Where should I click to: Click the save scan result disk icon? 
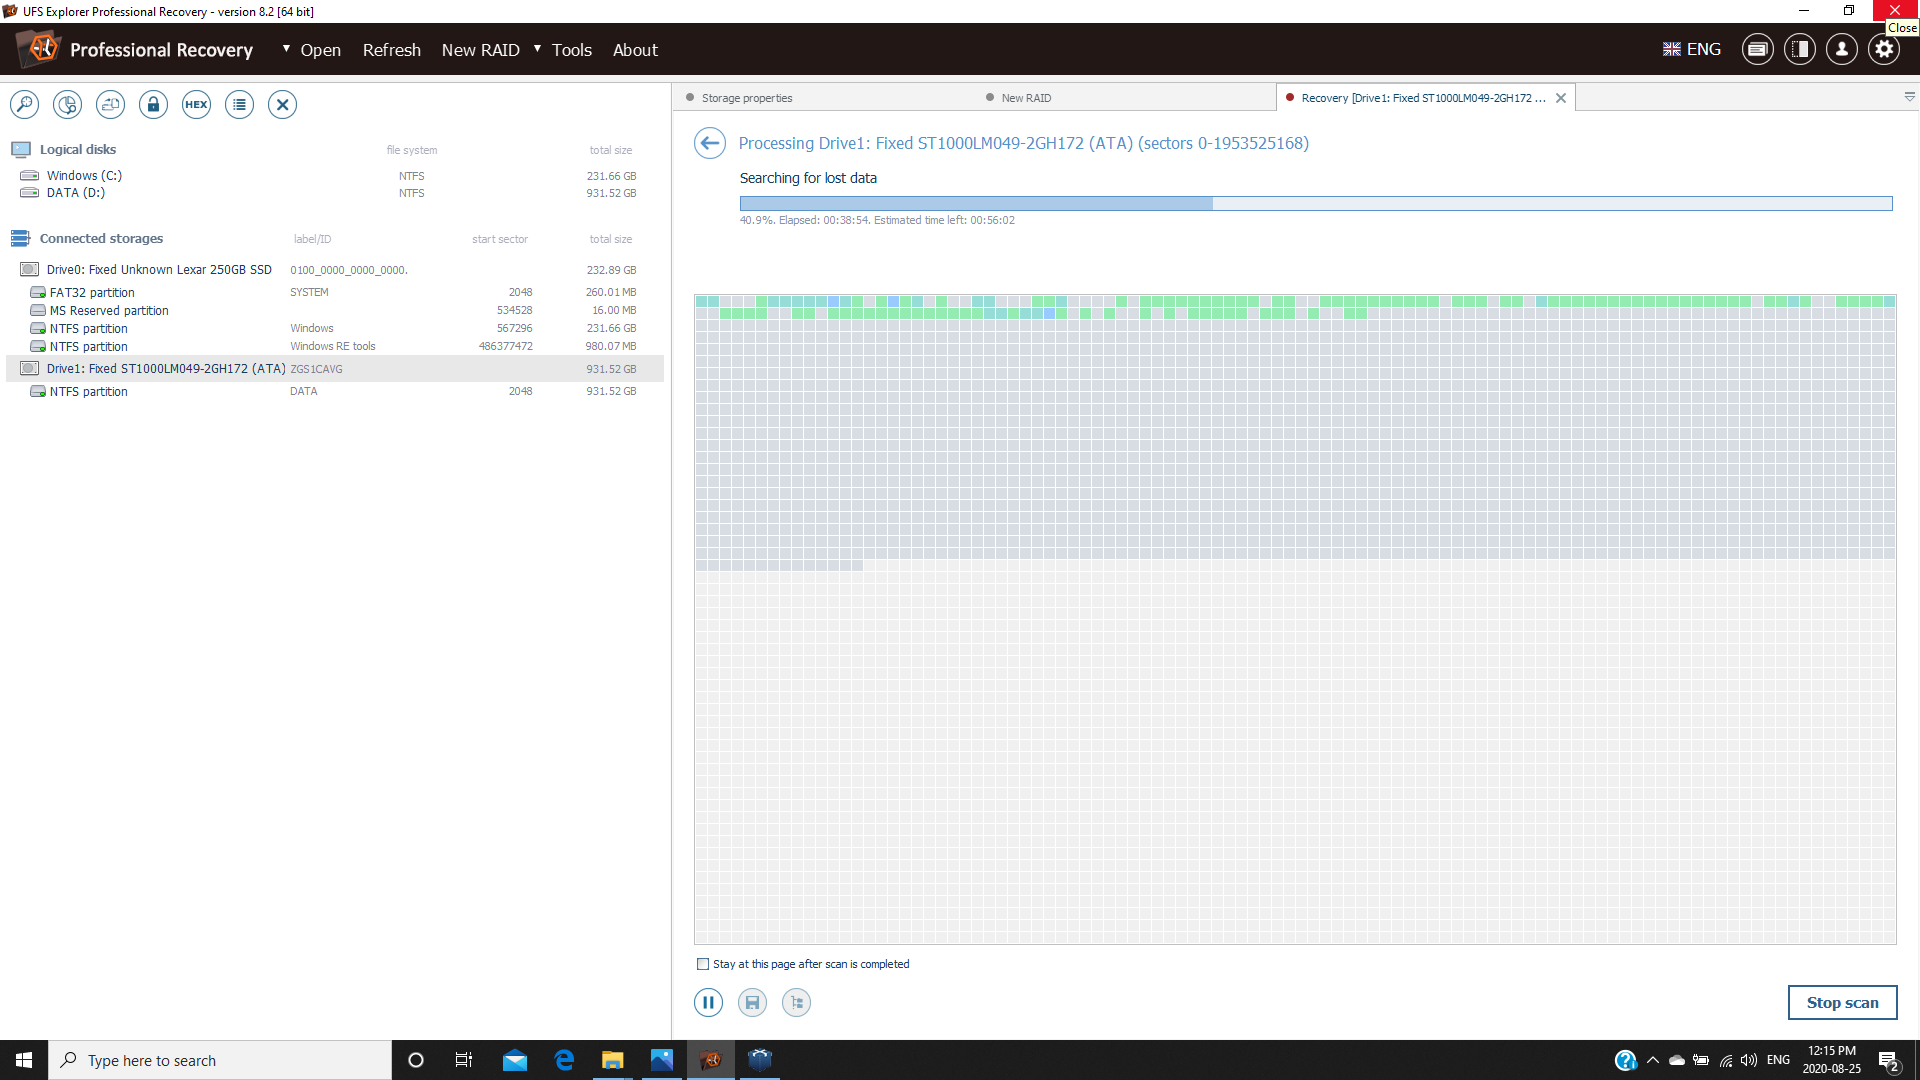coord(752,1002)
